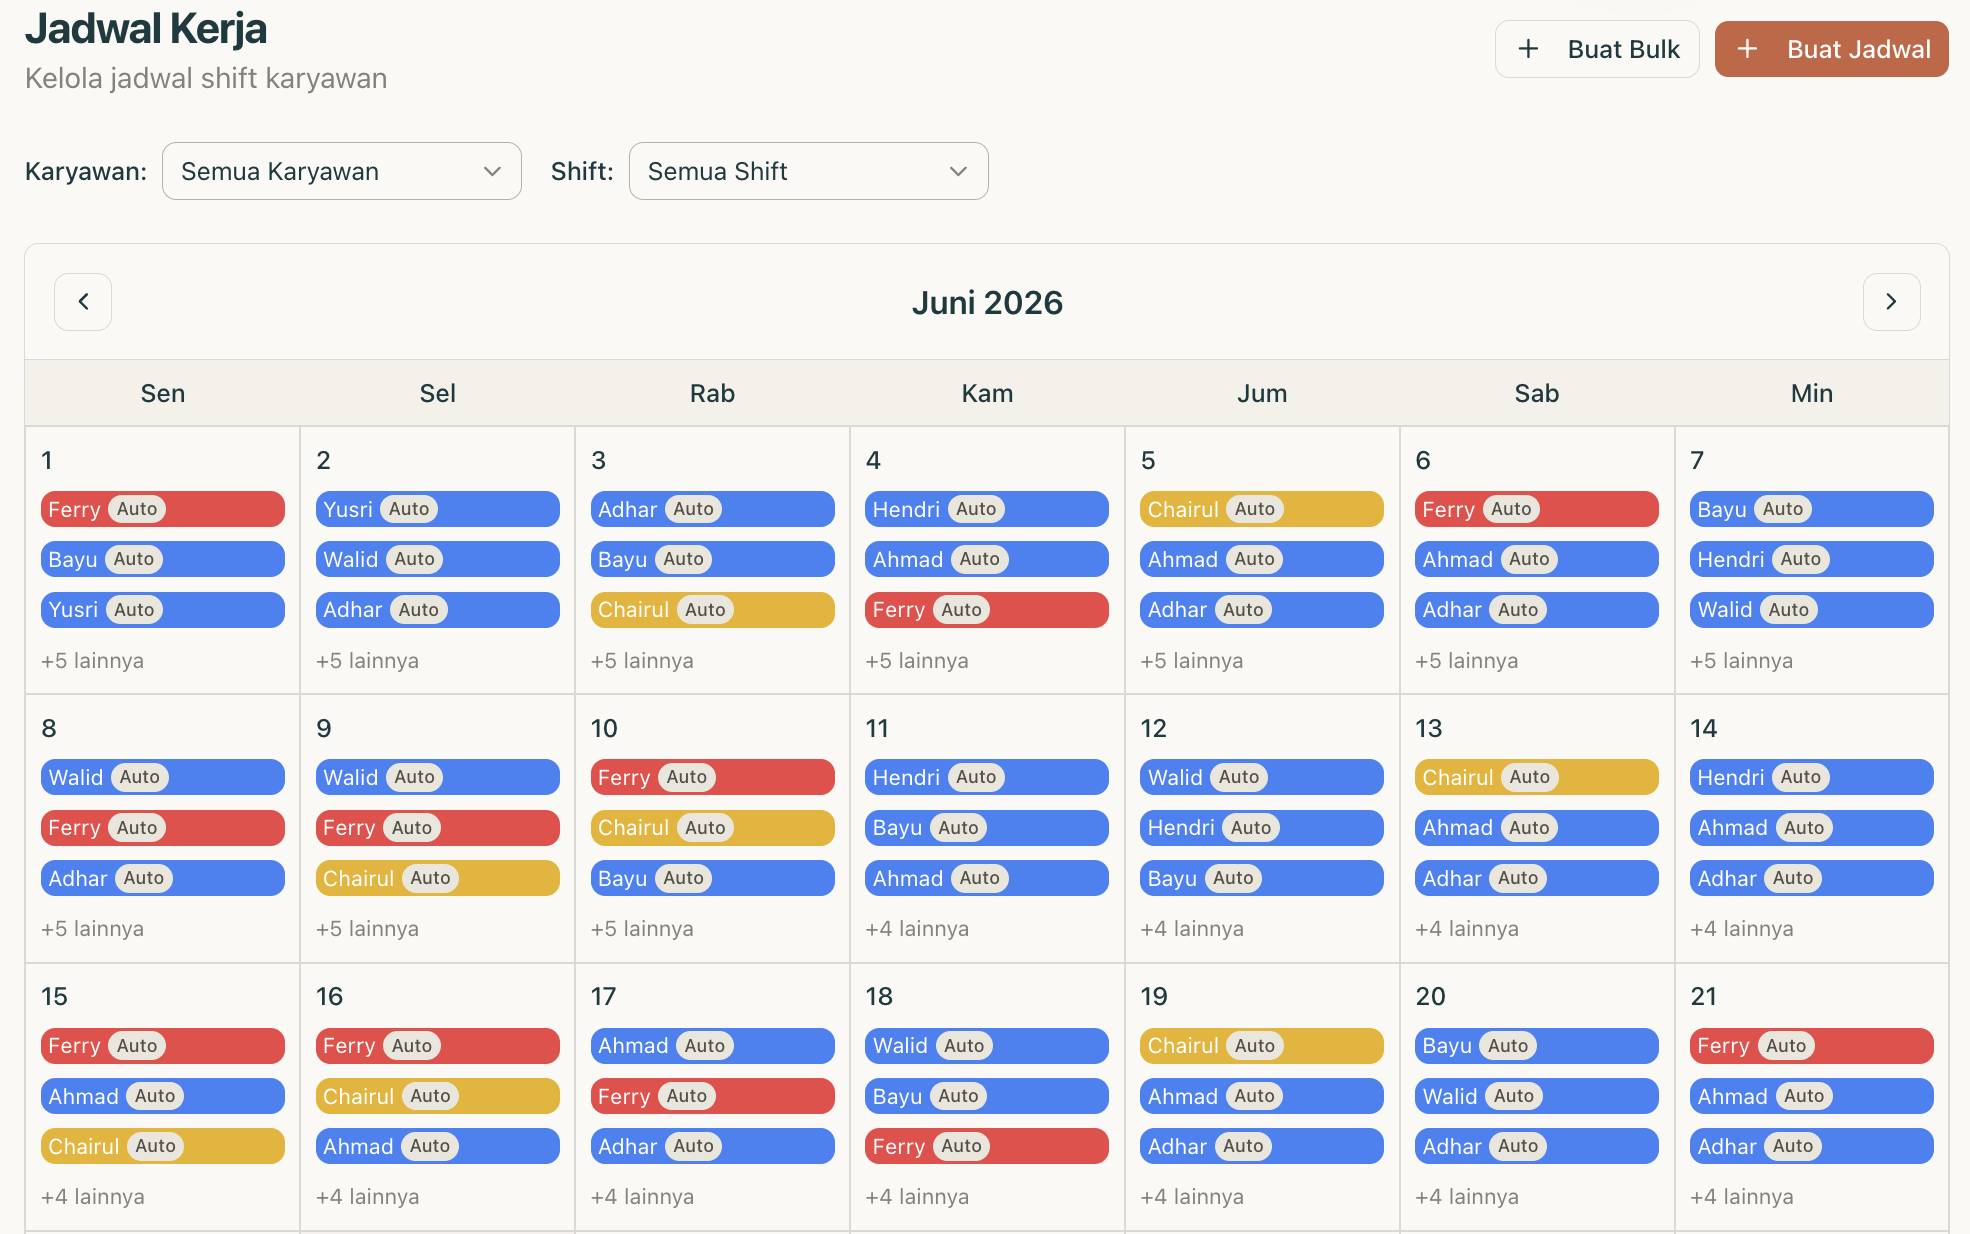
Task: Go to next month with right chevron
Action: pyautogui.click(x=1891, y=302)
